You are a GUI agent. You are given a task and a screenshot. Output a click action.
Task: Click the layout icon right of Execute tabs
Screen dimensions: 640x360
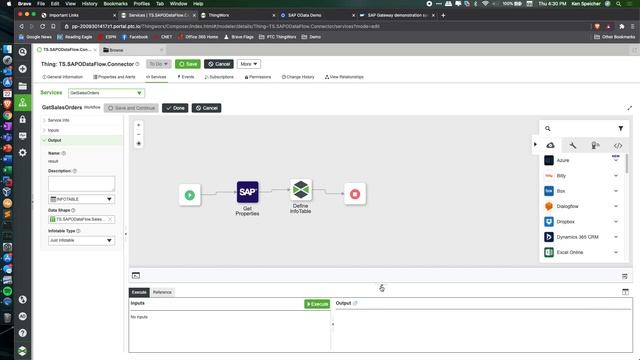pyautogui.click(x=625, y=292)
